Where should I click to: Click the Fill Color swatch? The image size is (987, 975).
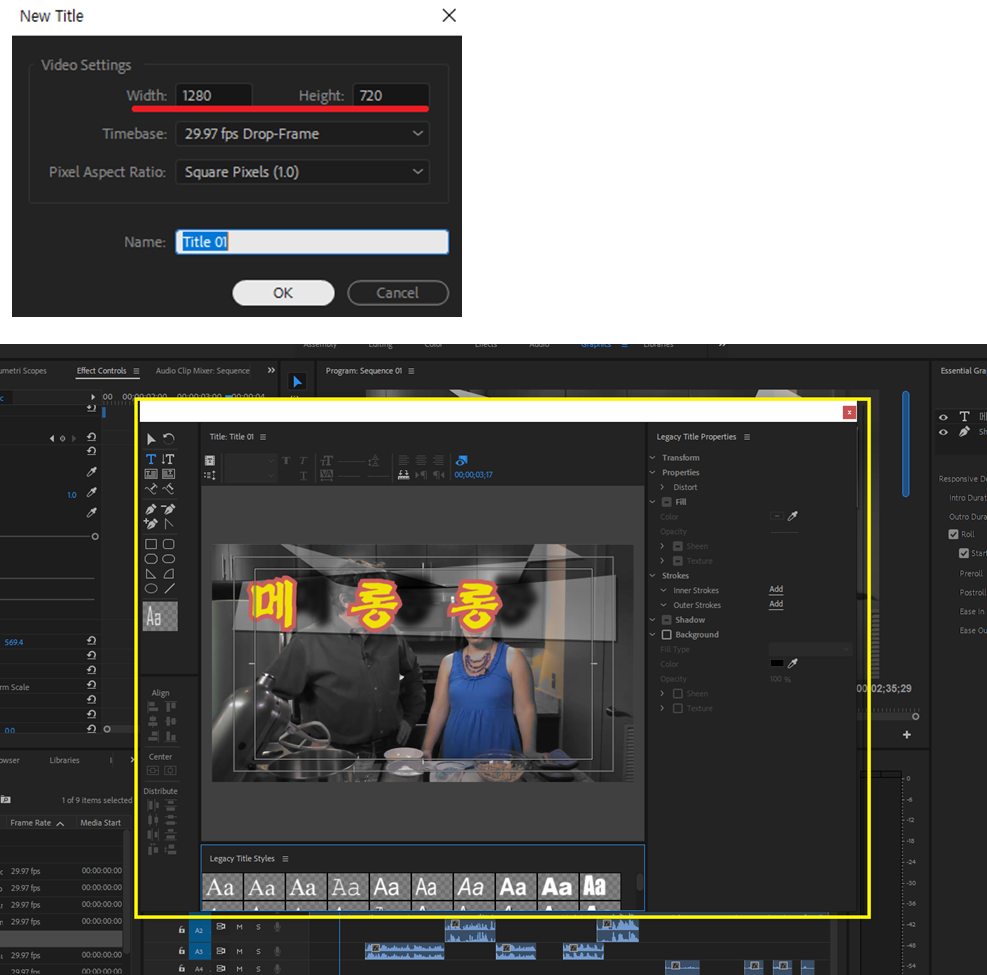click(x=777, y=516)
